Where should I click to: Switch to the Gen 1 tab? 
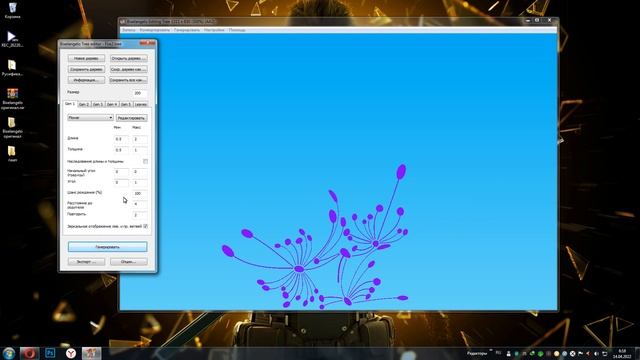coord(70,104)
